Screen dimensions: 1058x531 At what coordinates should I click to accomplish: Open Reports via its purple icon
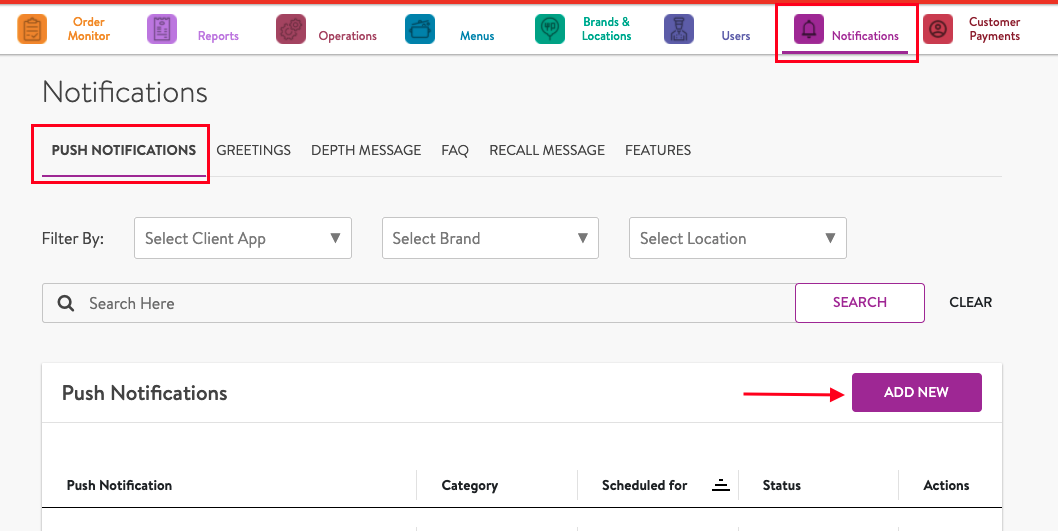(x=162, y=30)
